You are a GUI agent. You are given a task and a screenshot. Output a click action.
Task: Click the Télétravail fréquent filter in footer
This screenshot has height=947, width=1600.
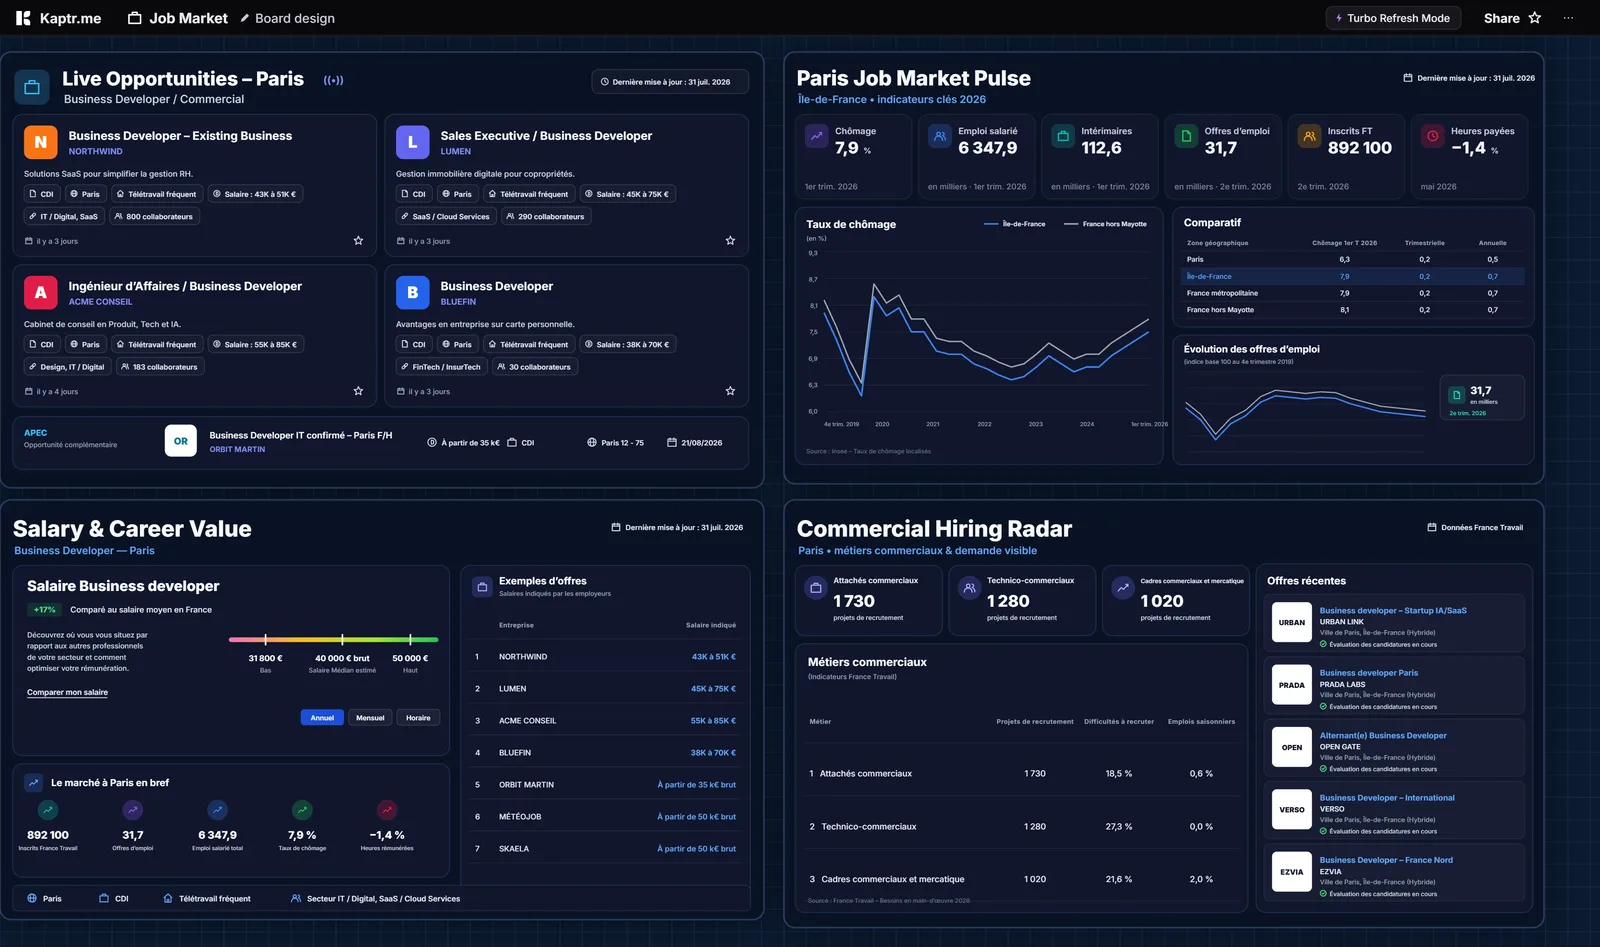pos(207,899)
